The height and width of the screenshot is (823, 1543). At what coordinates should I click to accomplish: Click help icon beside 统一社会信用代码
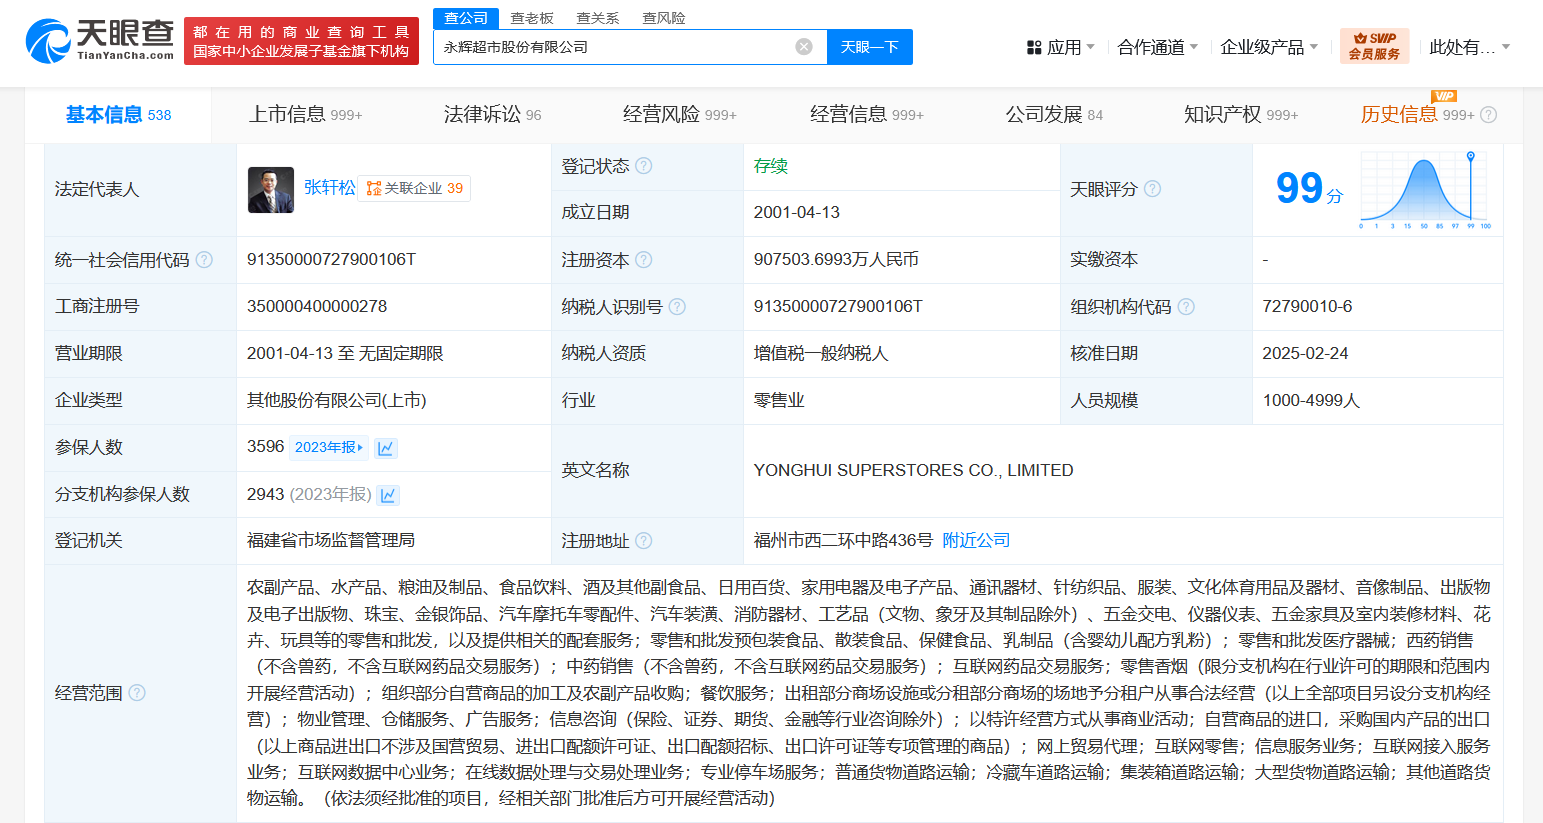(x=204, y=260)
